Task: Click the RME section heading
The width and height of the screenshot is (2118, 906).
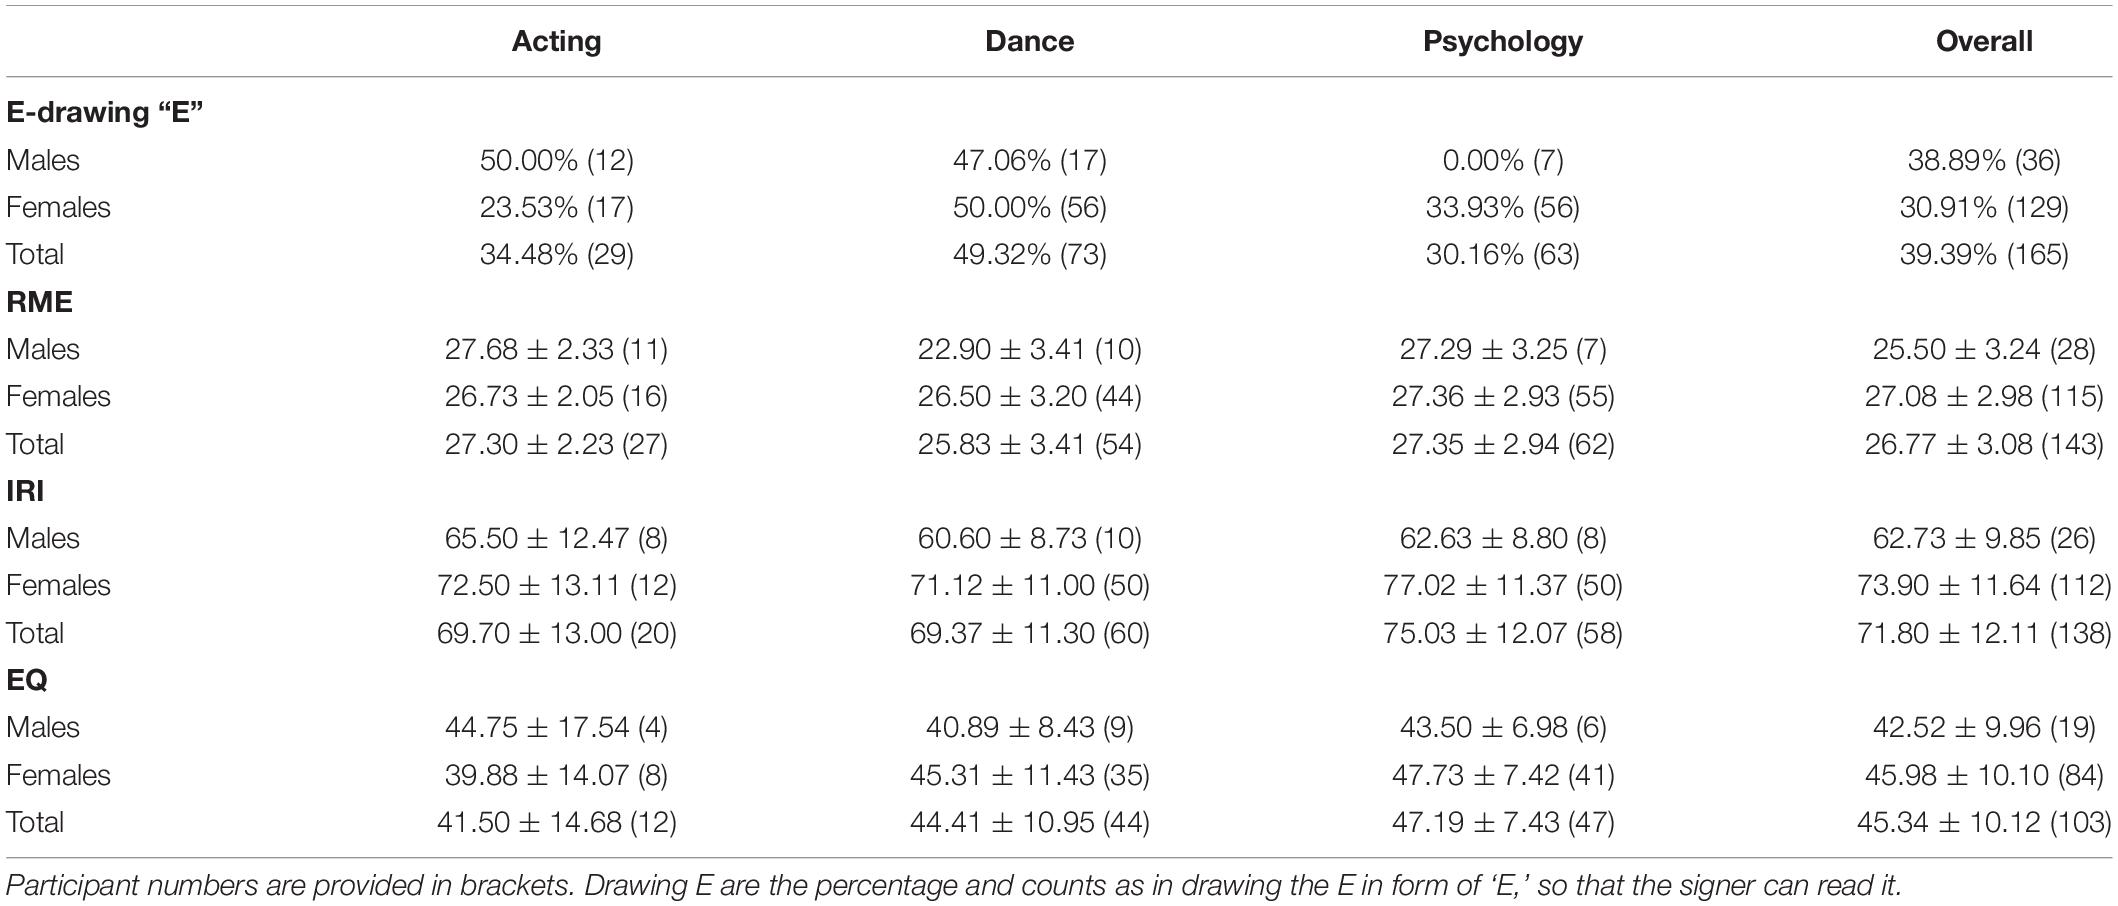Action: [x=39, y=301]
